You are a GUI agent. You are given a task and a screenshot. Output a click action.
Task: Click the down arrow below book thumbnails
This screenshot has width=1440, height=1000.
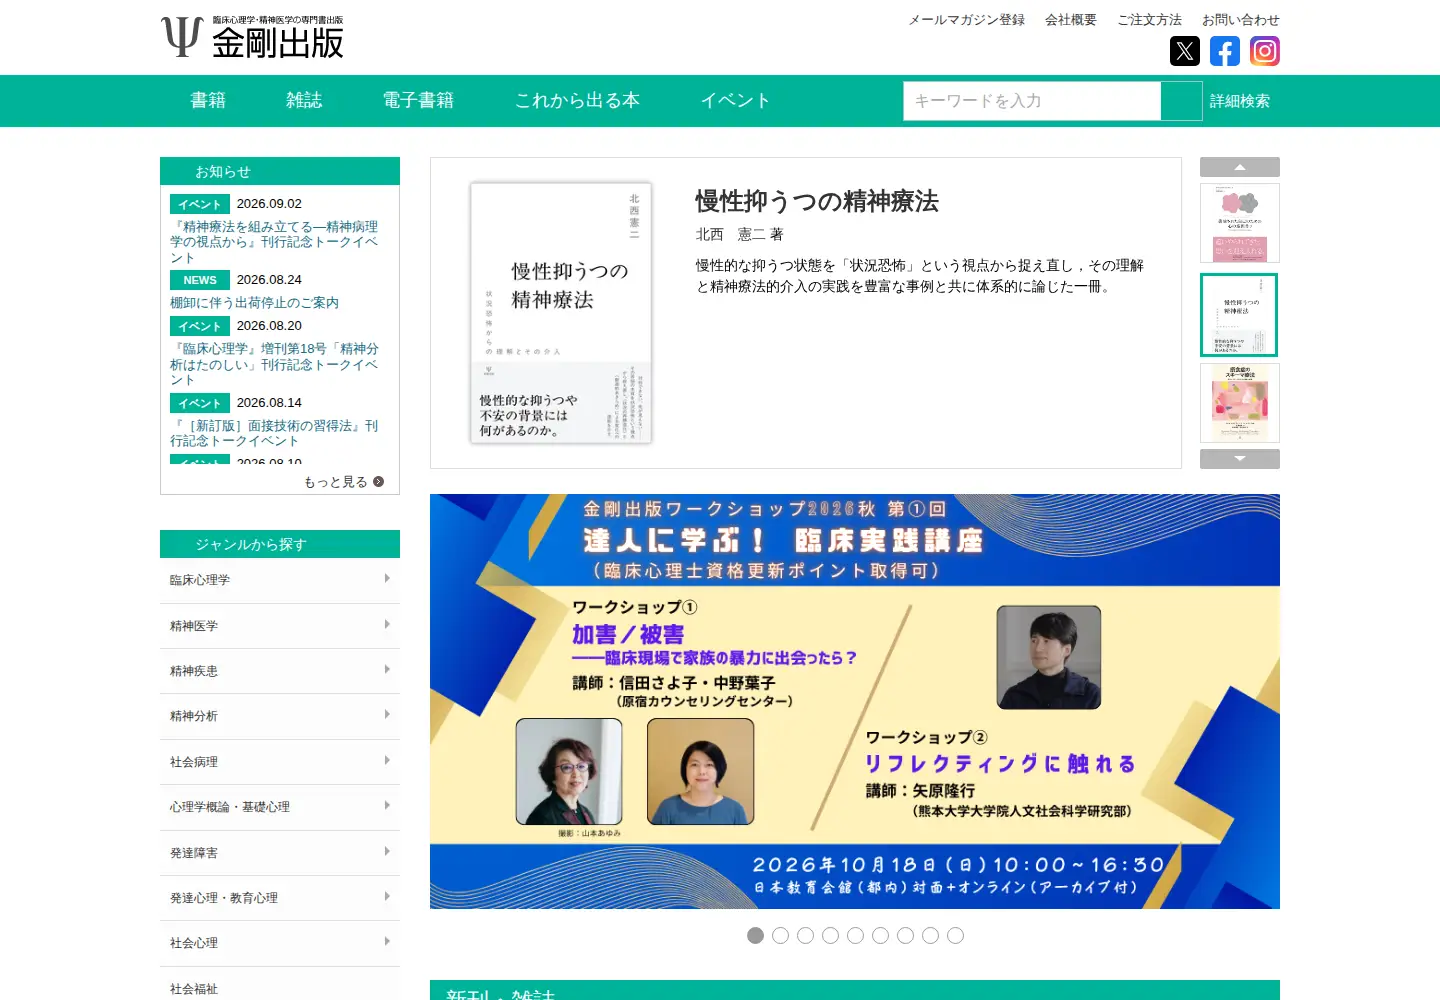1240,458
